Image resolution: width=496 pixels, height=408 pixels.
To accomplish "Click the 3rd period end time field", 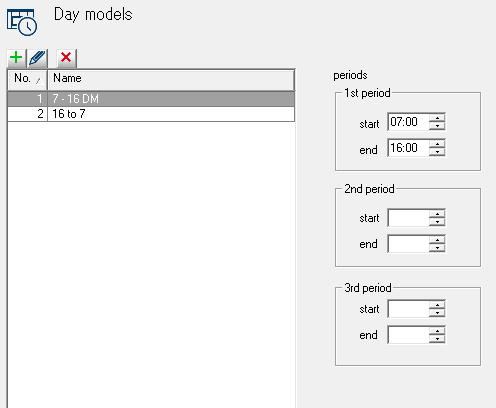I will click(x=408, y=335).
